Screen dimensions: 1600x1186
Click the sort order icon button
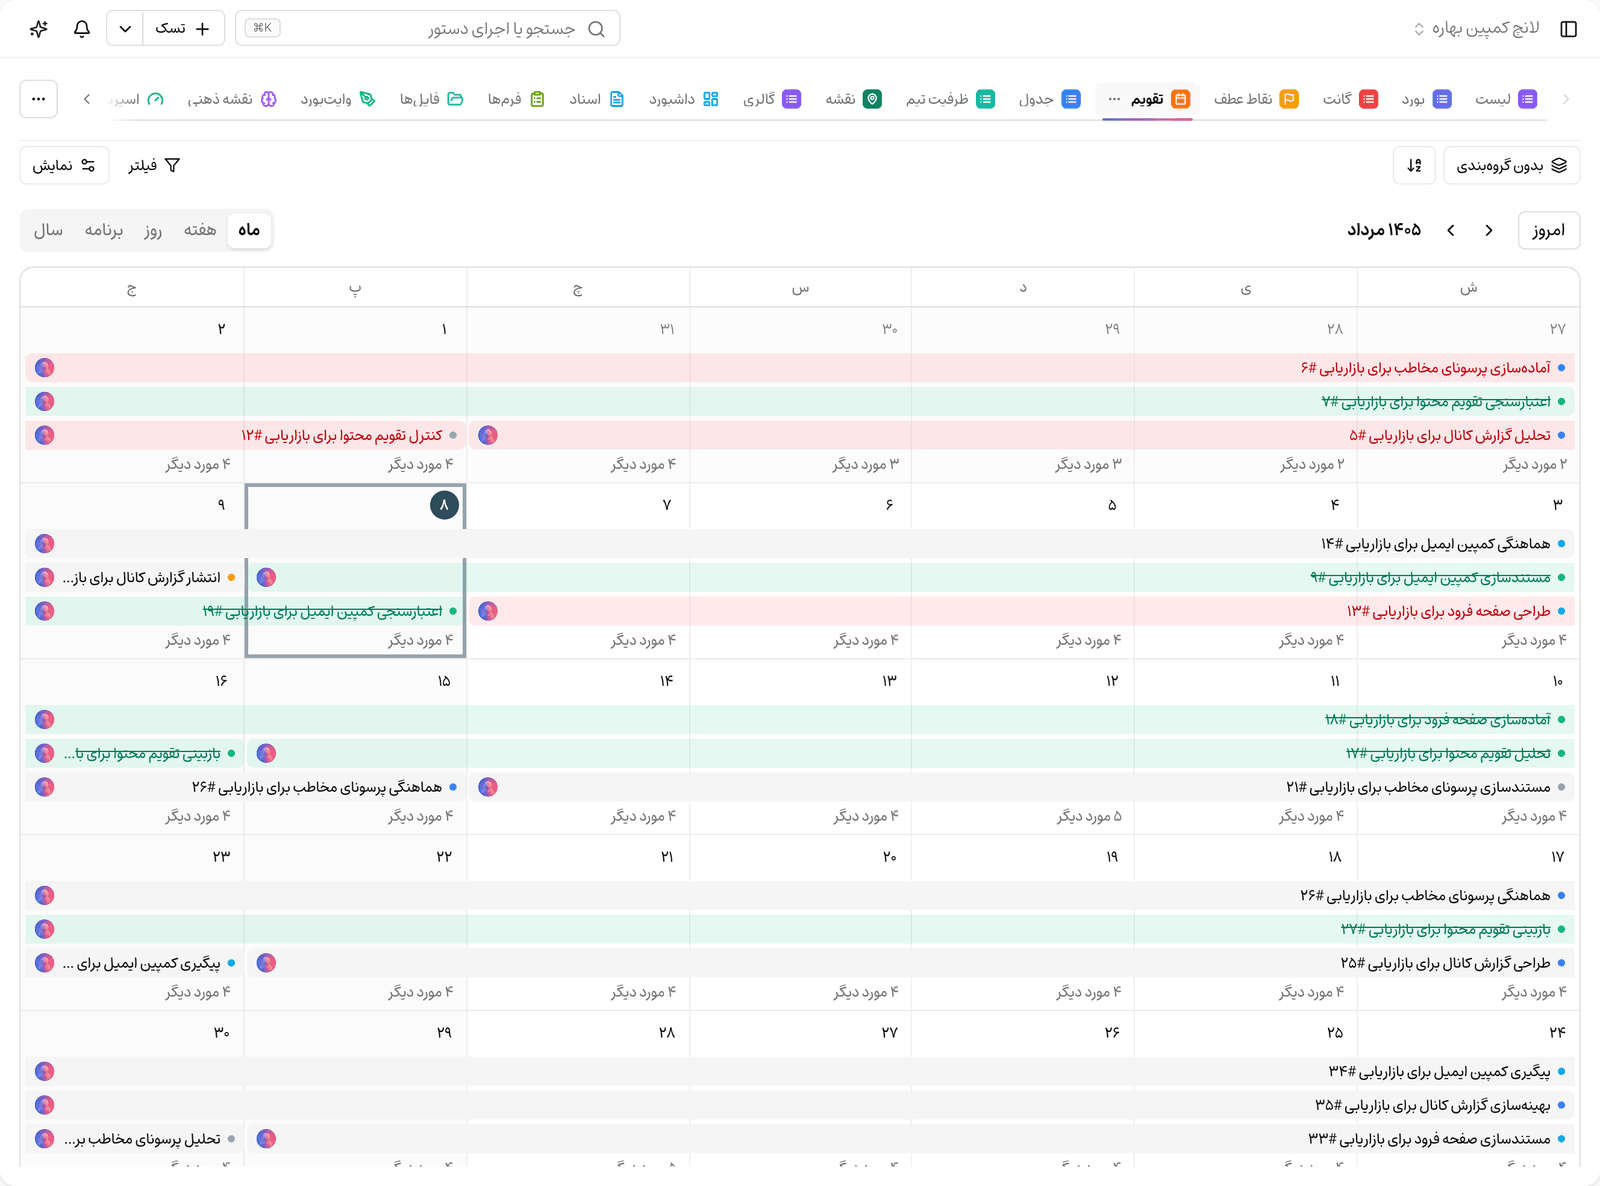[x=1414, y=165]
